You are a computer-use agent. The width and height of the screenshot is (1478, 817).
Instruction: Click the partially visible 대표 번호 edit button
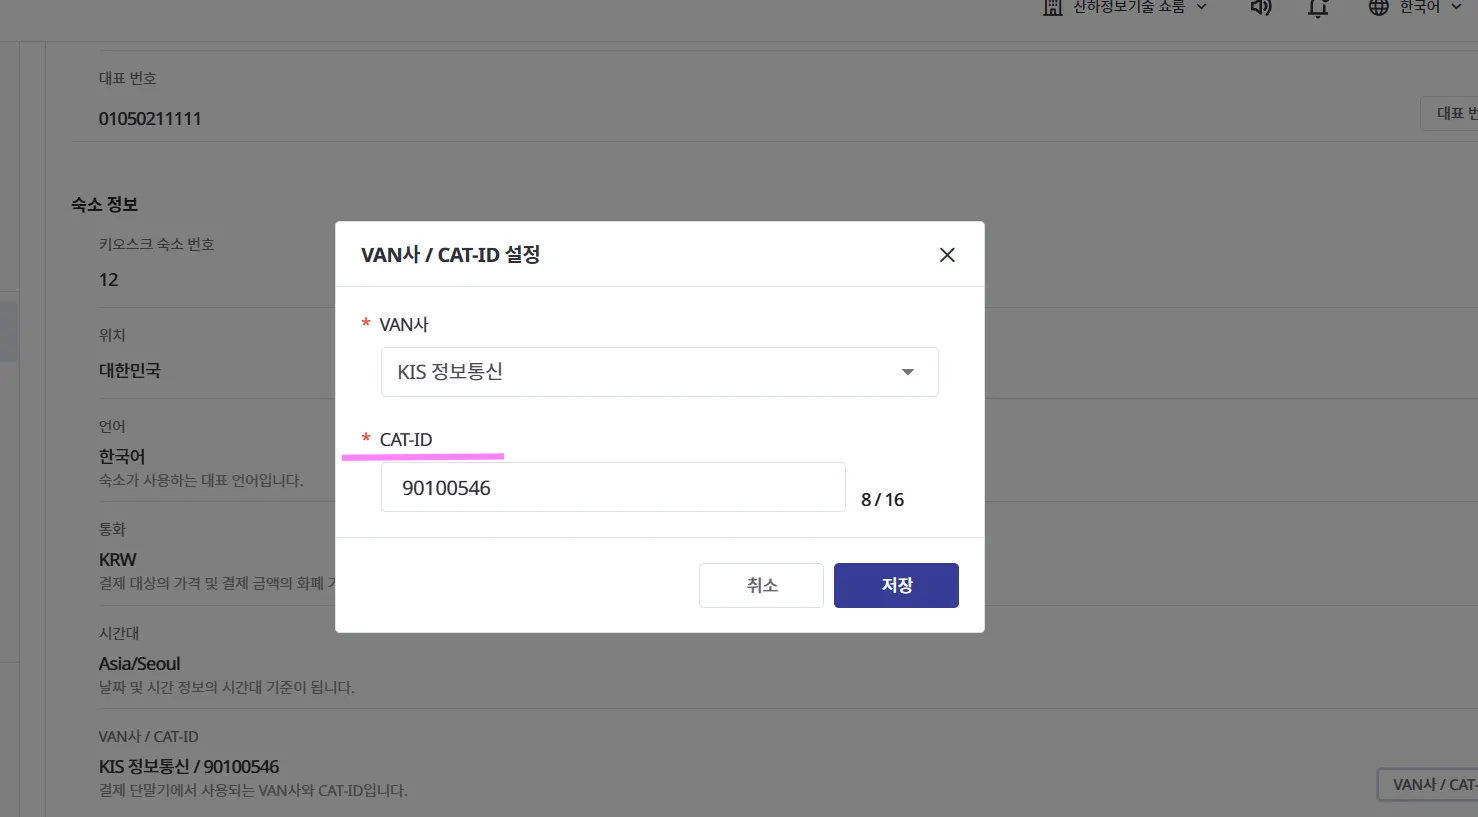pos(1450,114)
